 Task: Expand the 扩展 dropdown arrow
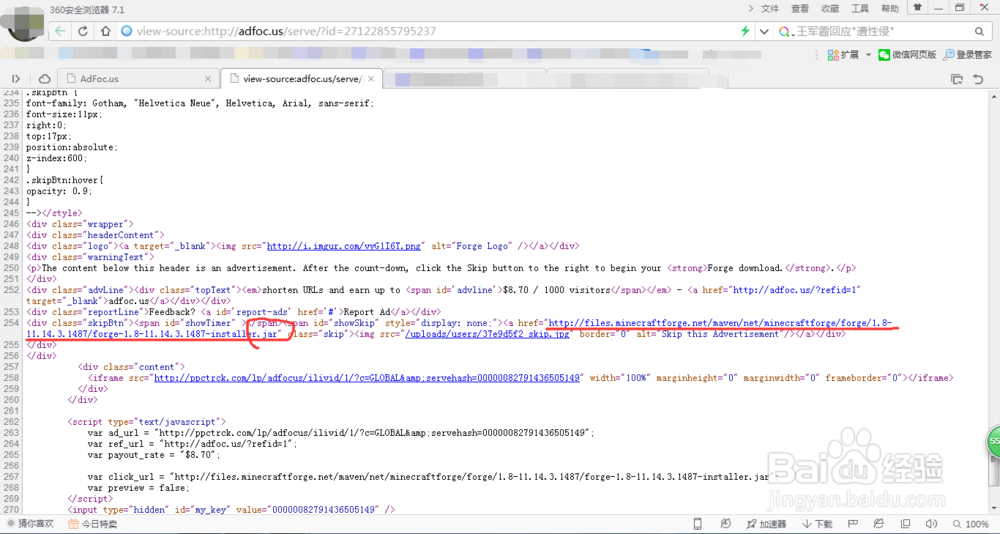pyautogui.click(x=868, y=55)
